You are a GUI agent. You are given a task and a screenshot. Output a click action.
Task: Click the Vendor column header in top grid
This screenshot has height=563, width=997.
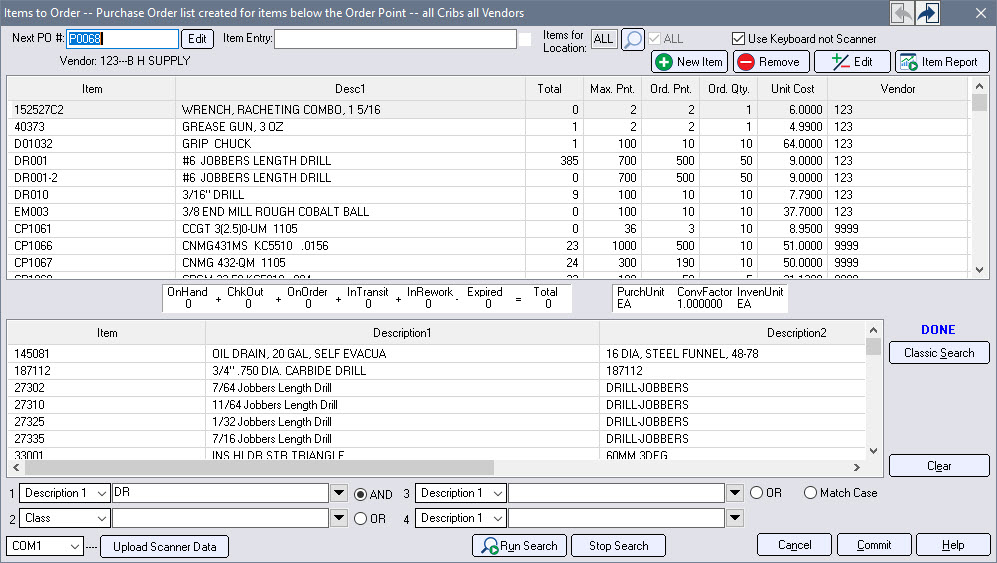(897, 89)
